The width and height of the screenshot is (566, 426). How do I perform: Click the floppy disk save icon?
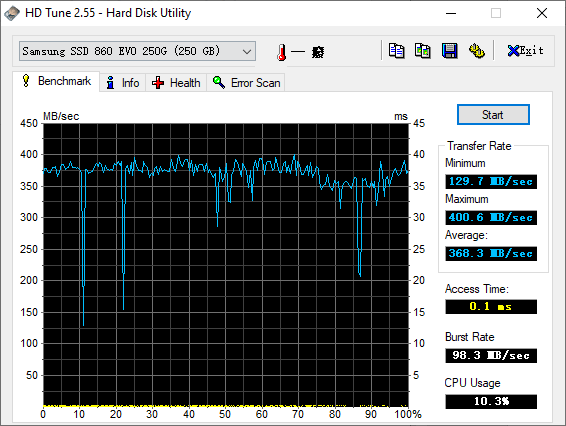[x=449, y=51]
